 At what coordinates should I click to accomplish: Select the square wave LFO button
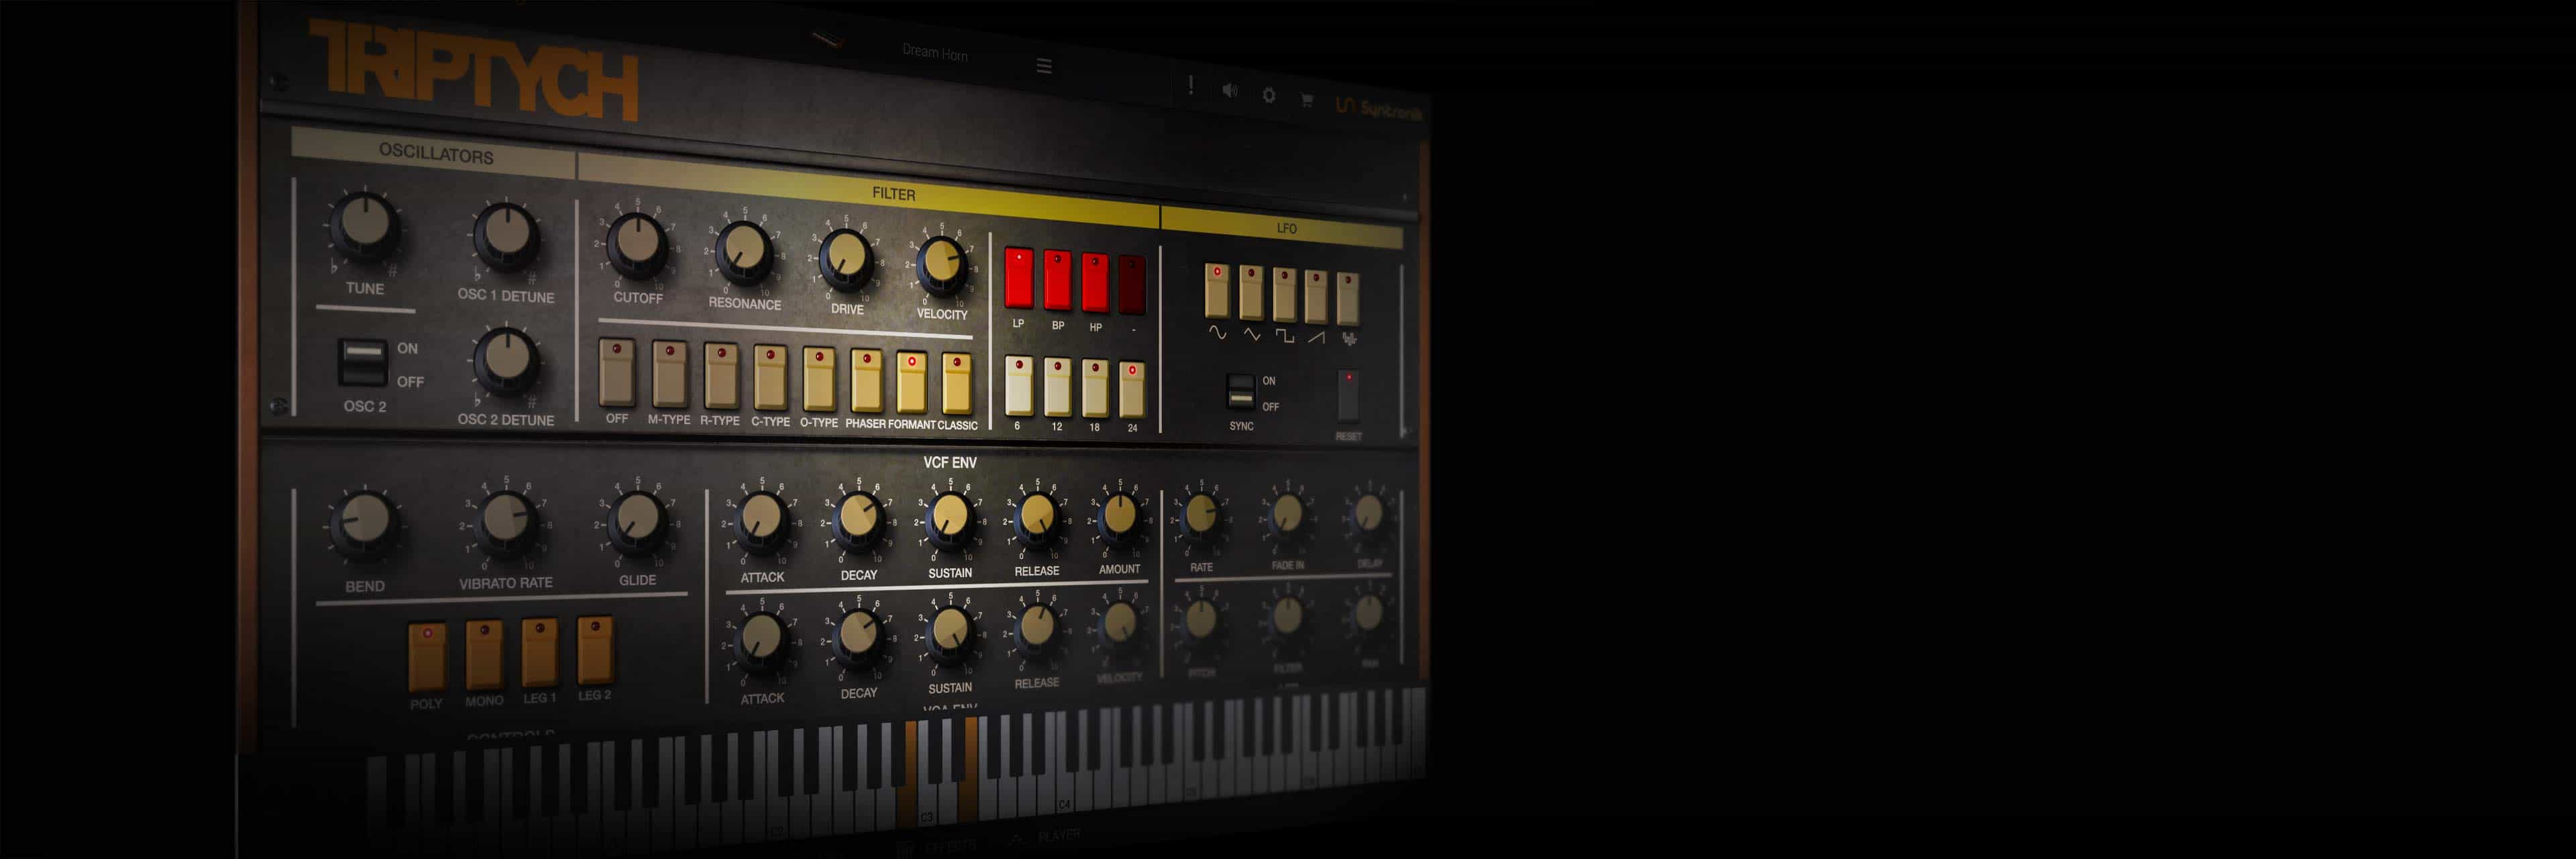[x=1284, y=295]
